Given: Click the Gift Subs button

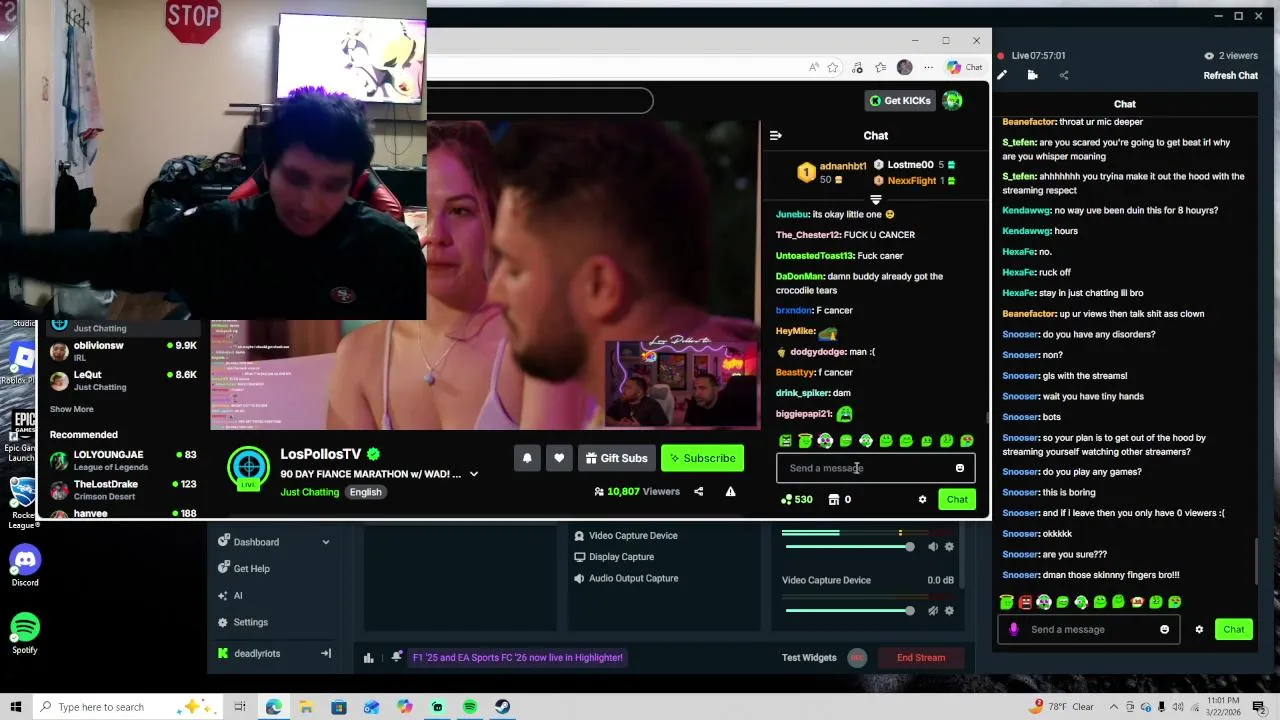Looking at the screenshot, I should pos(616,458).
